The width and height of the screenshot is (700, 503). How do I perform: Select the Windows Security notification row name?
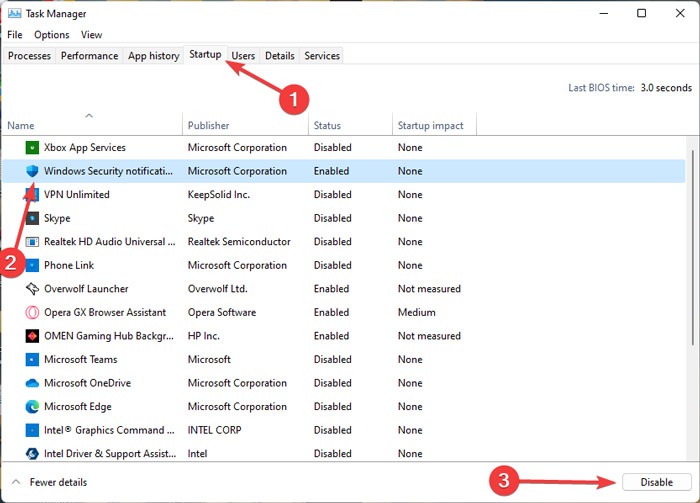pos(108,171)
